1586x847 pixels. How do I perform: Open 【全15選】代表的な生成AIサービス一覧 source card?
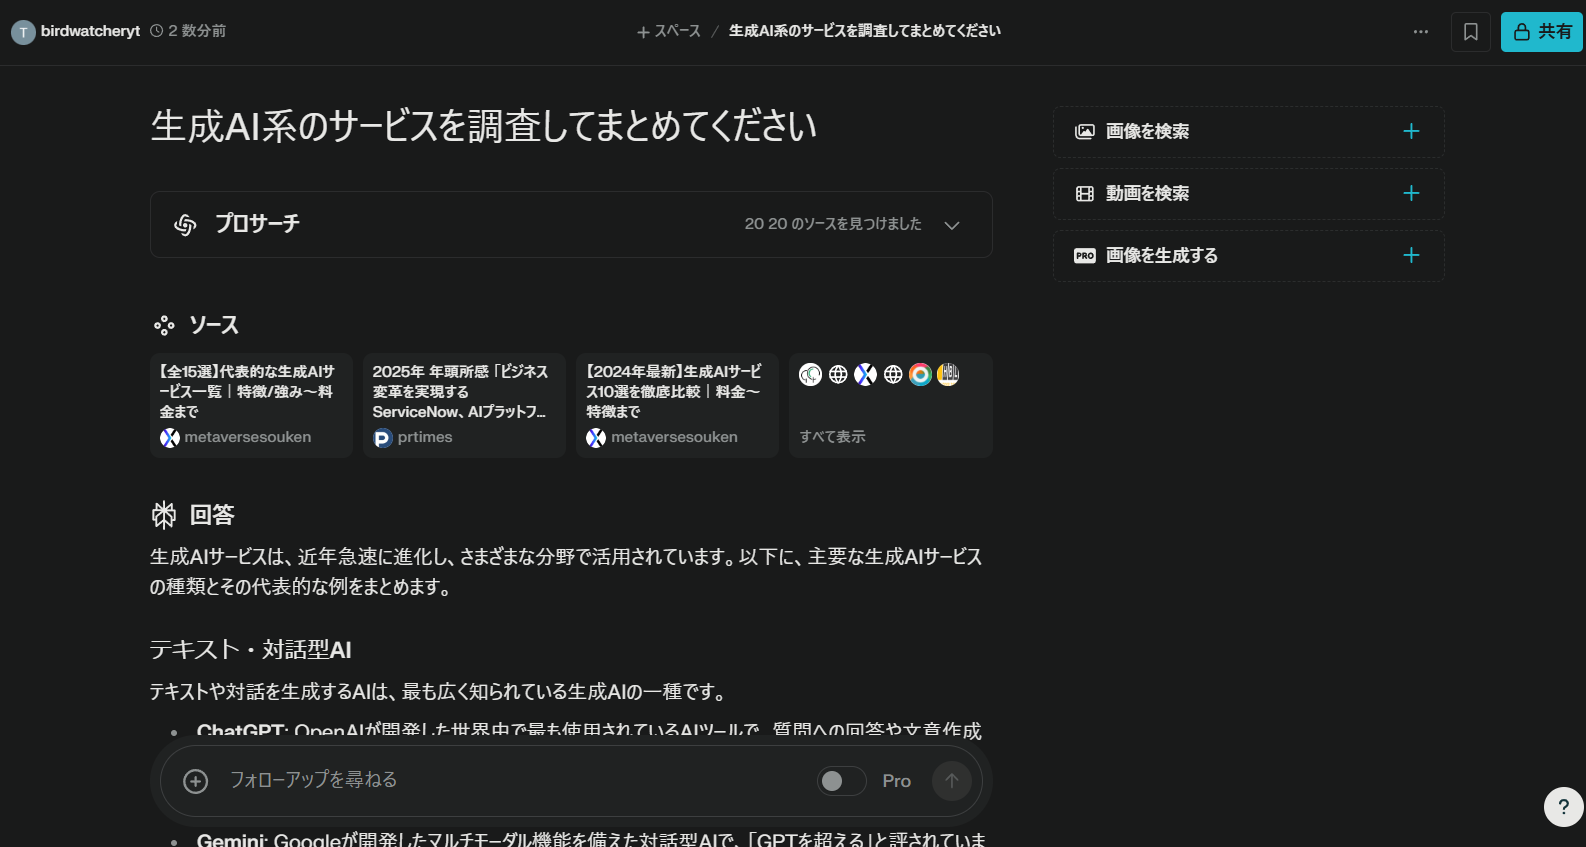251,405
